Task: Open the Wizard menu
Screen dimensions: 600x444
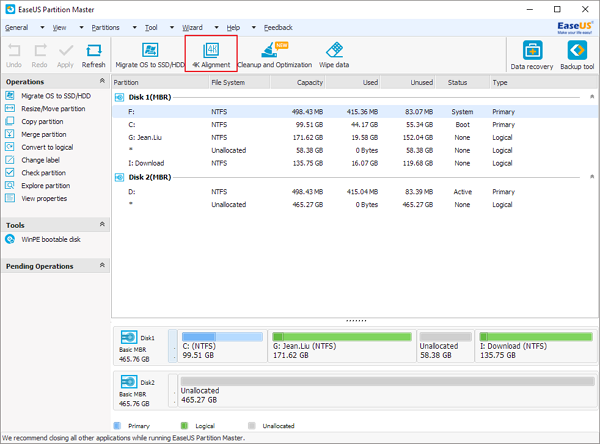Action: pos(192,28)
